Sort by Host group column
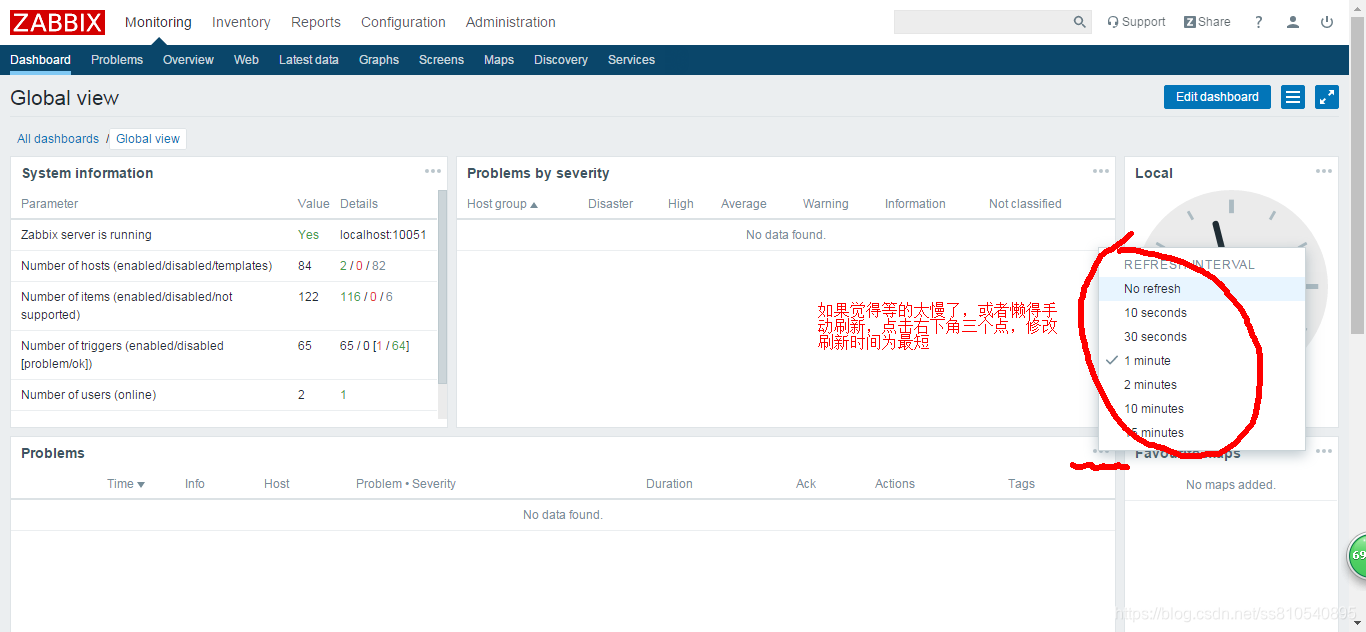 click(x=502, y=204)
